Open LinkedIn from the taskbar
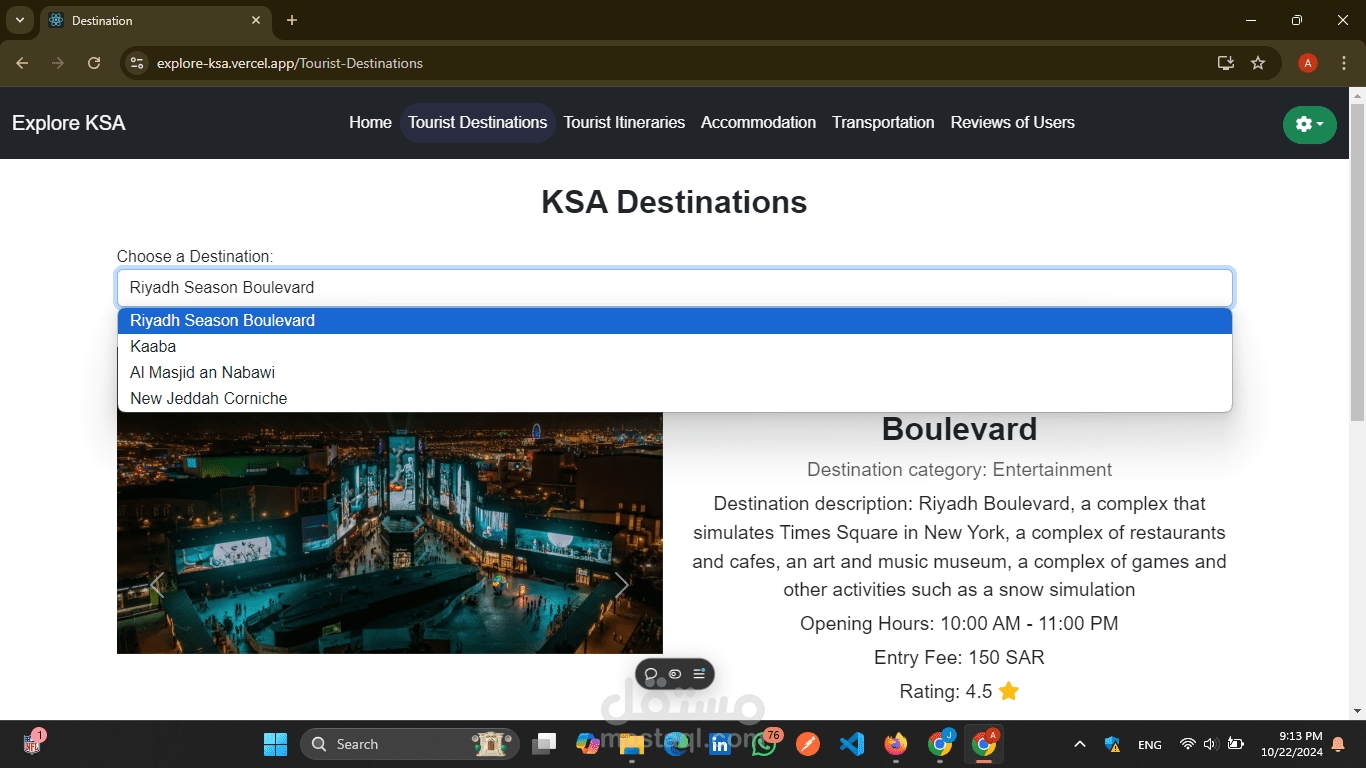 [719, 744]
